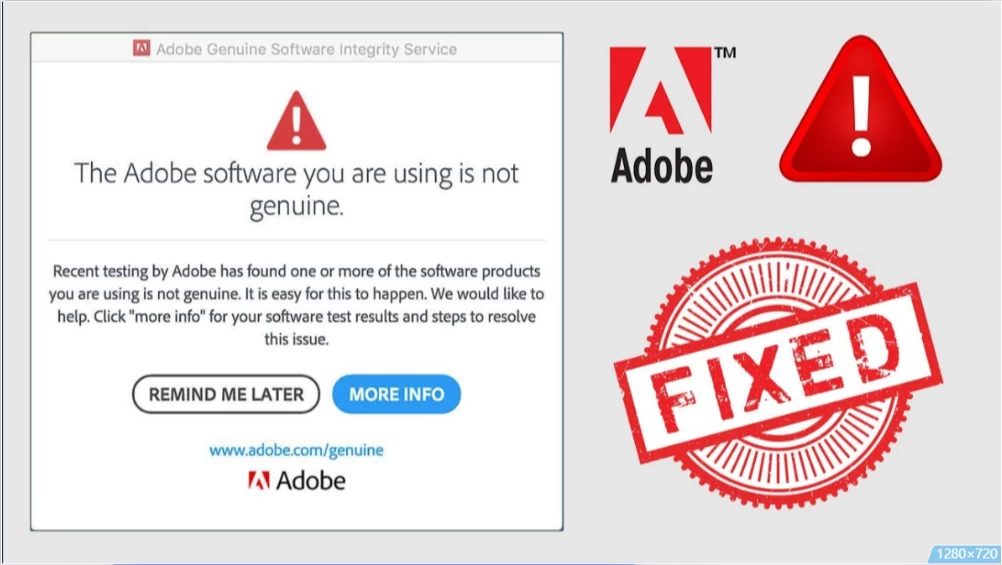The width and height of the screenshot is (1002, 565).
Task: Click the black Adobe wordmark under the large logo
Action: click(661, 167)
